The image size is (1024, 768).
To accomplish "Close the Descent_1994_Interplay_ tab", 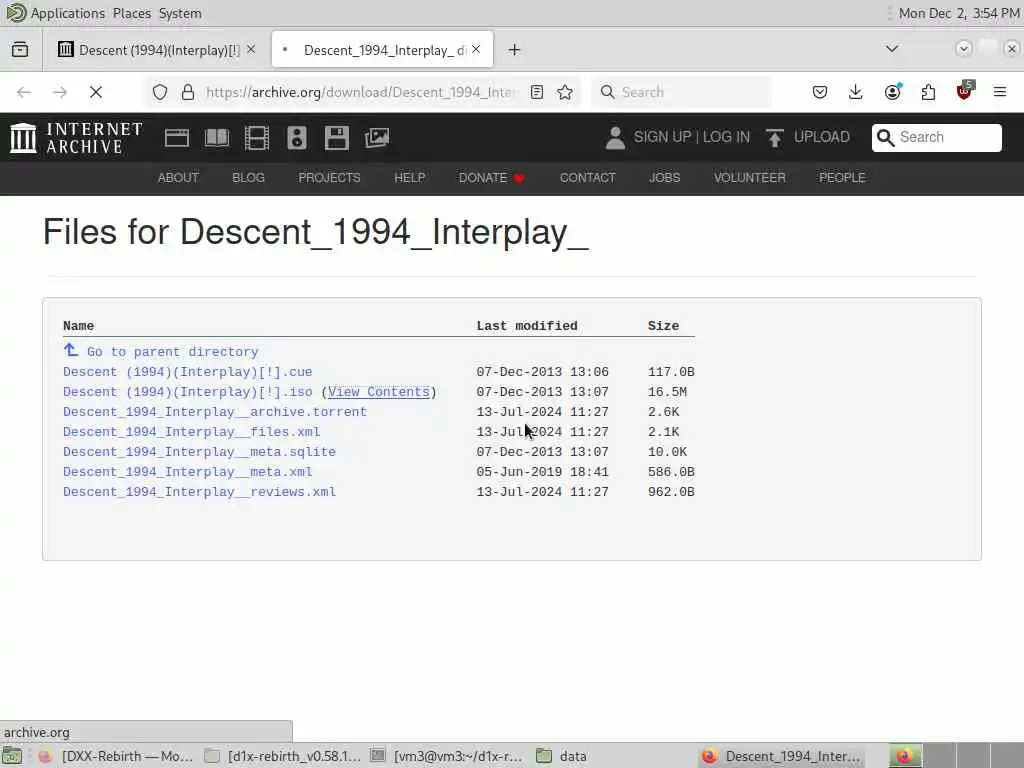I will tap(476, 49).
